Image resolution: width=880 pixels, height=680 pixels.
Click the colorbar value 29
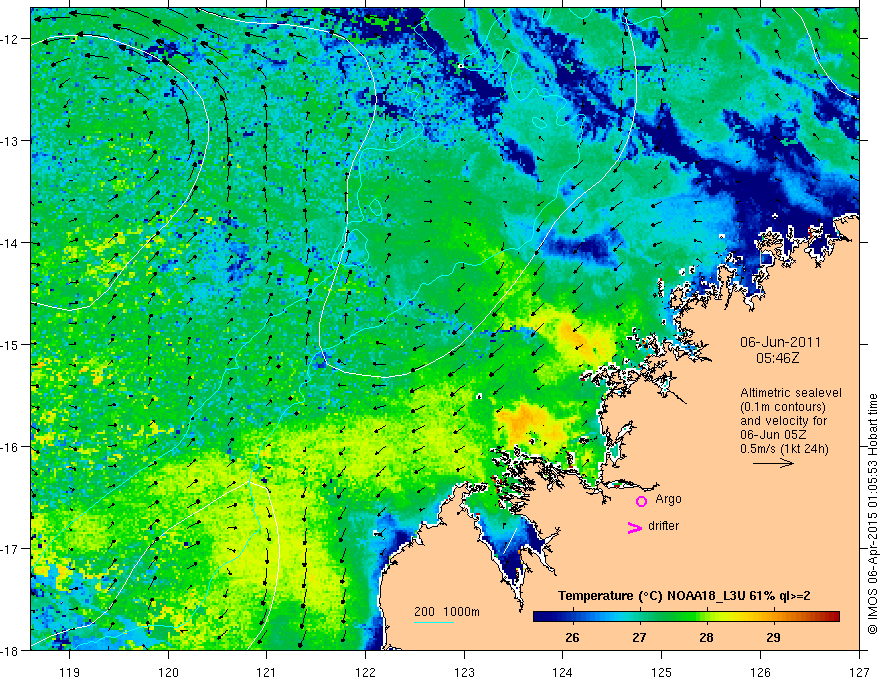773,637
